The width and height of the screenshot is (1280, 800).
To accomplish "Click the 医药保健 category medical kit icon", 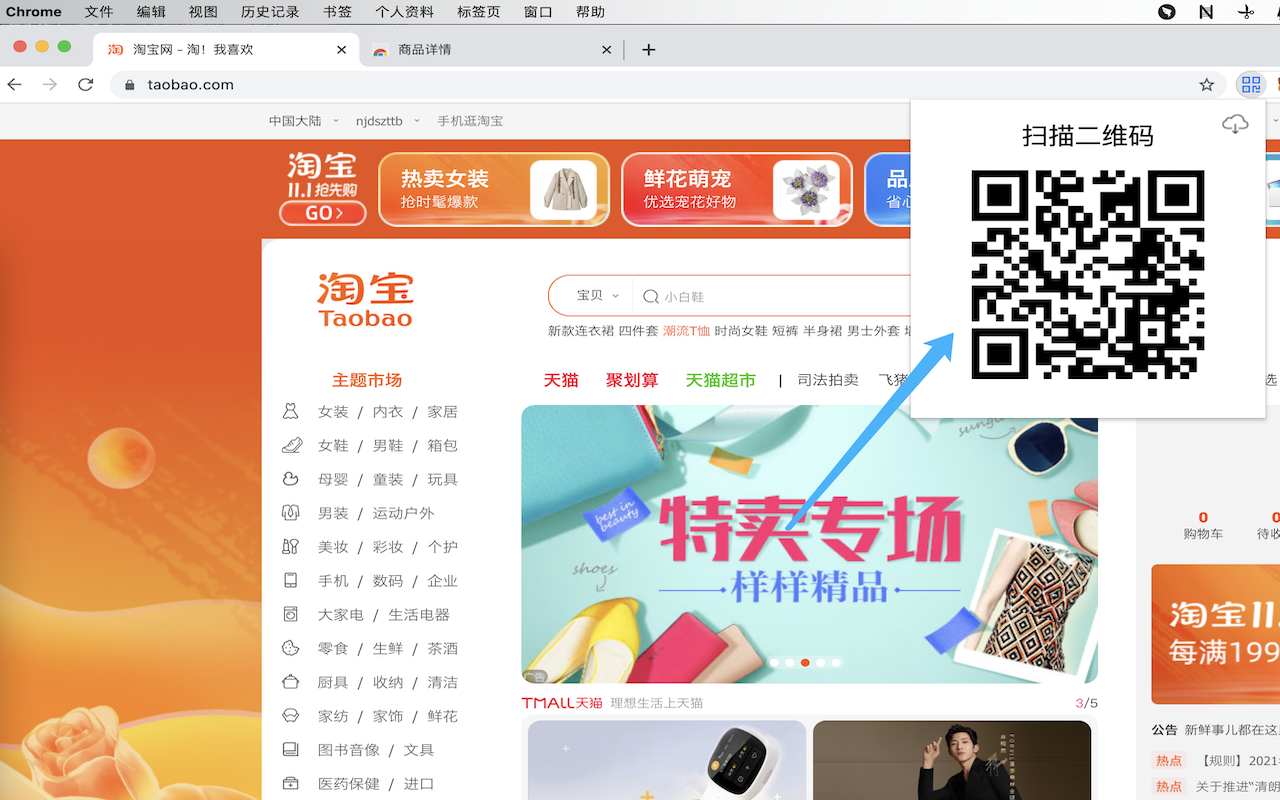I will pyautogui.click(x=291, y=783).
